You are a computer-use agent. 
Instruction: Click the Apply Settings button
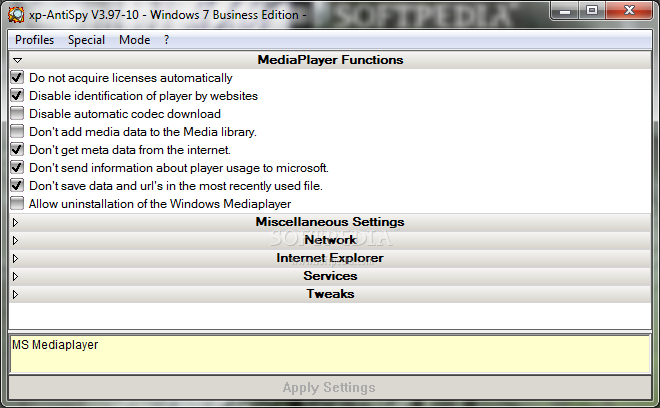click(330, 387)
